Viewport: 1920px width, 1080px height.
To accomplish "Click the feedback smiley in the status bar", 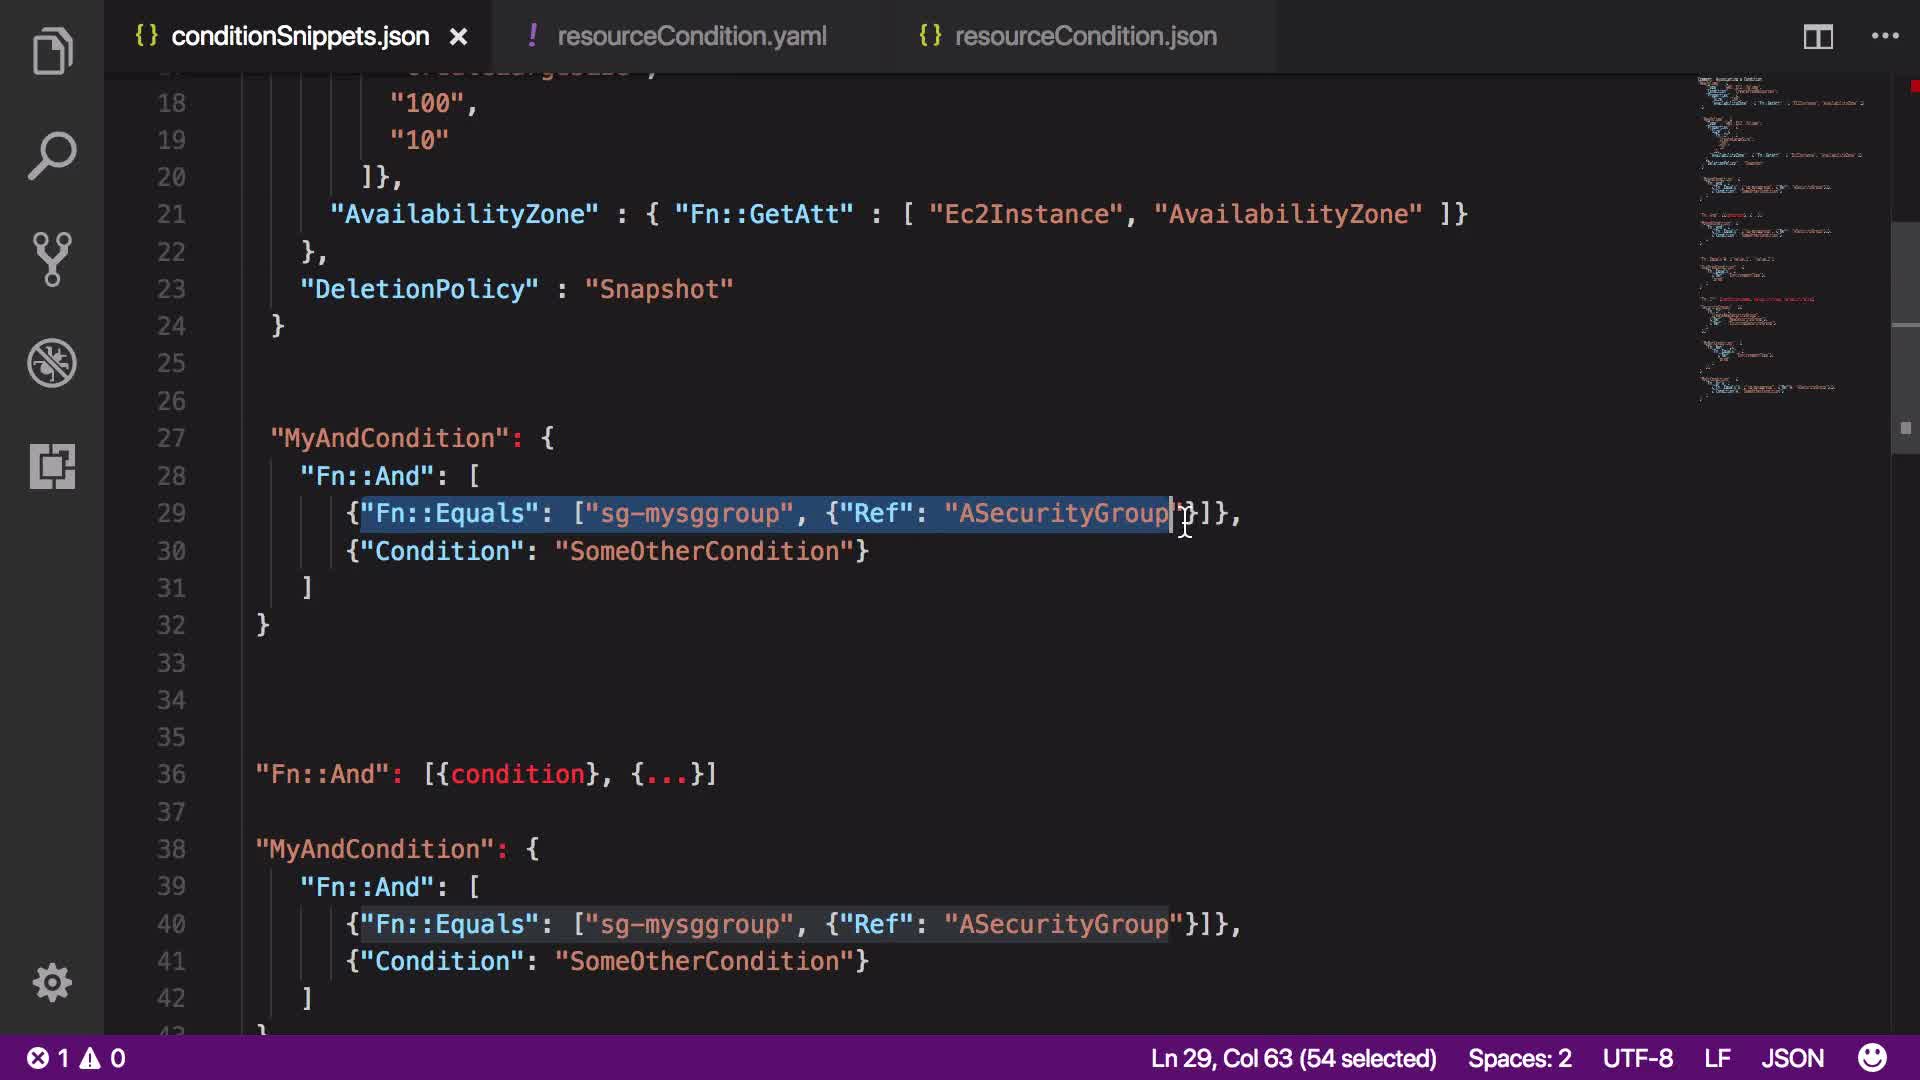I will pos(1872,1058).
